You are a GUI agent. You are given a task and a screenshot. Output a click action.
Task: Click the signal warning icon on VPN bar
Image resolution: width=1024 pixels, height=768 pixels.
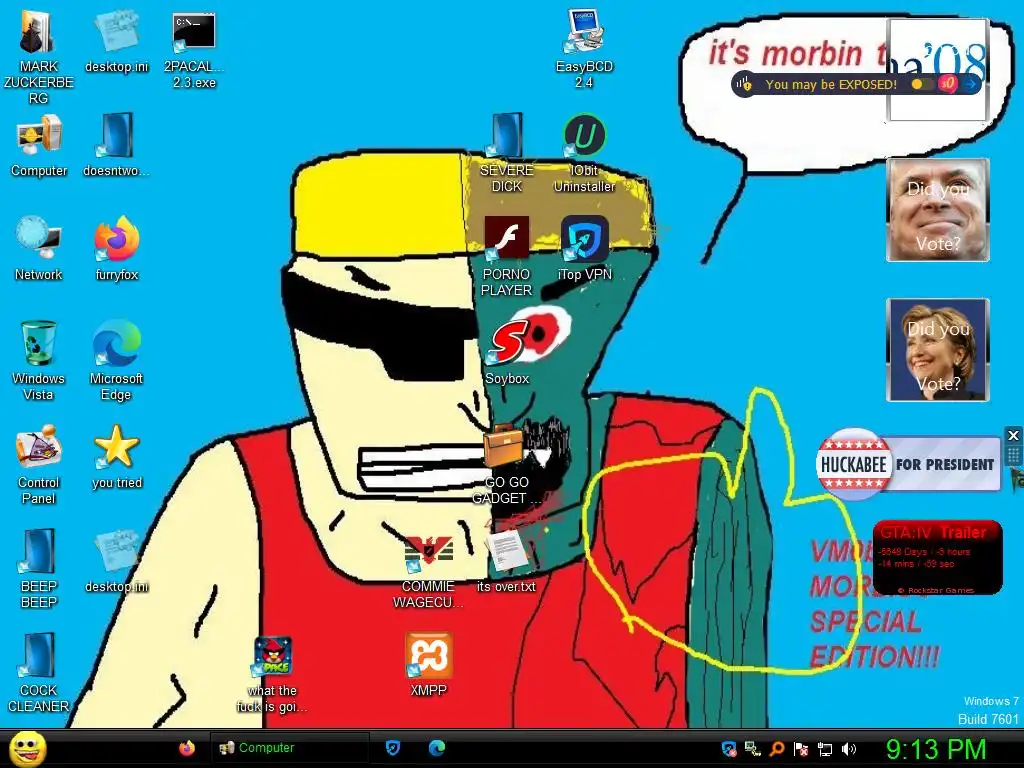pyautogui.click(x=744, y=84)
